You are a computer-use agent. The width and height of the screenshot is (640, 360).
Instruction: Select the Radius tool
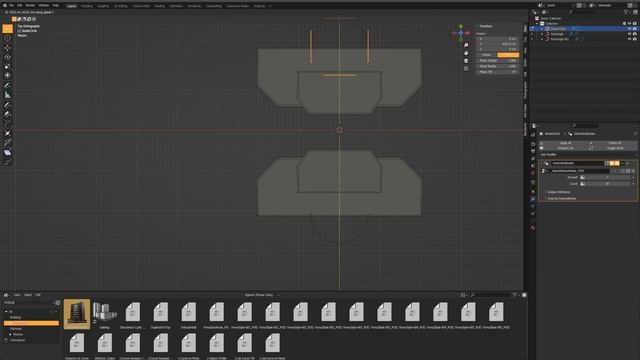[7, 133]
